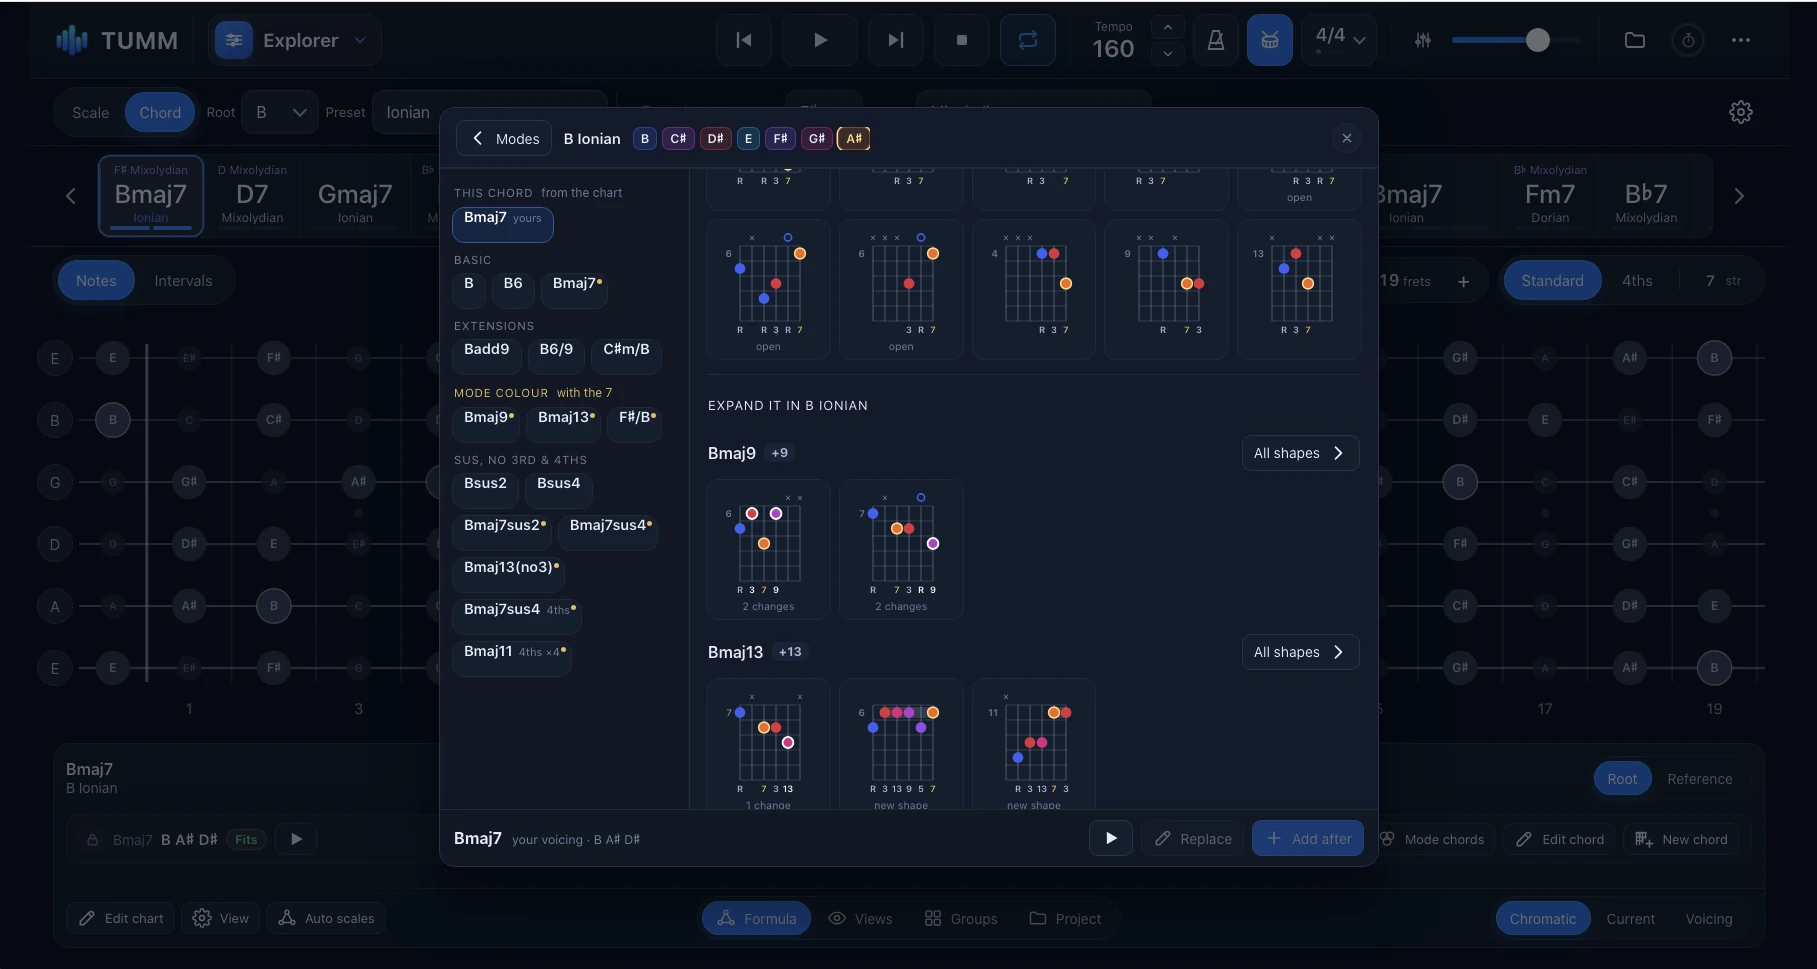Click Replace with the pencil icon
1817x969 pixels.
click(1193, 839)
